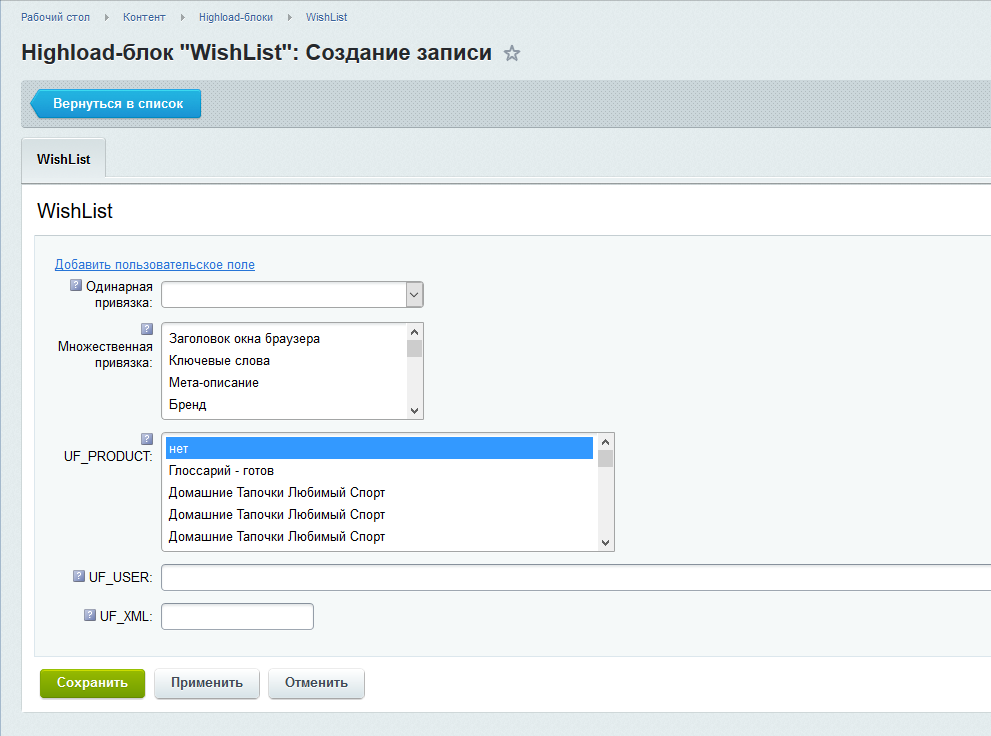Open the Одинарная привязка dropdown

tap(292, 294)
